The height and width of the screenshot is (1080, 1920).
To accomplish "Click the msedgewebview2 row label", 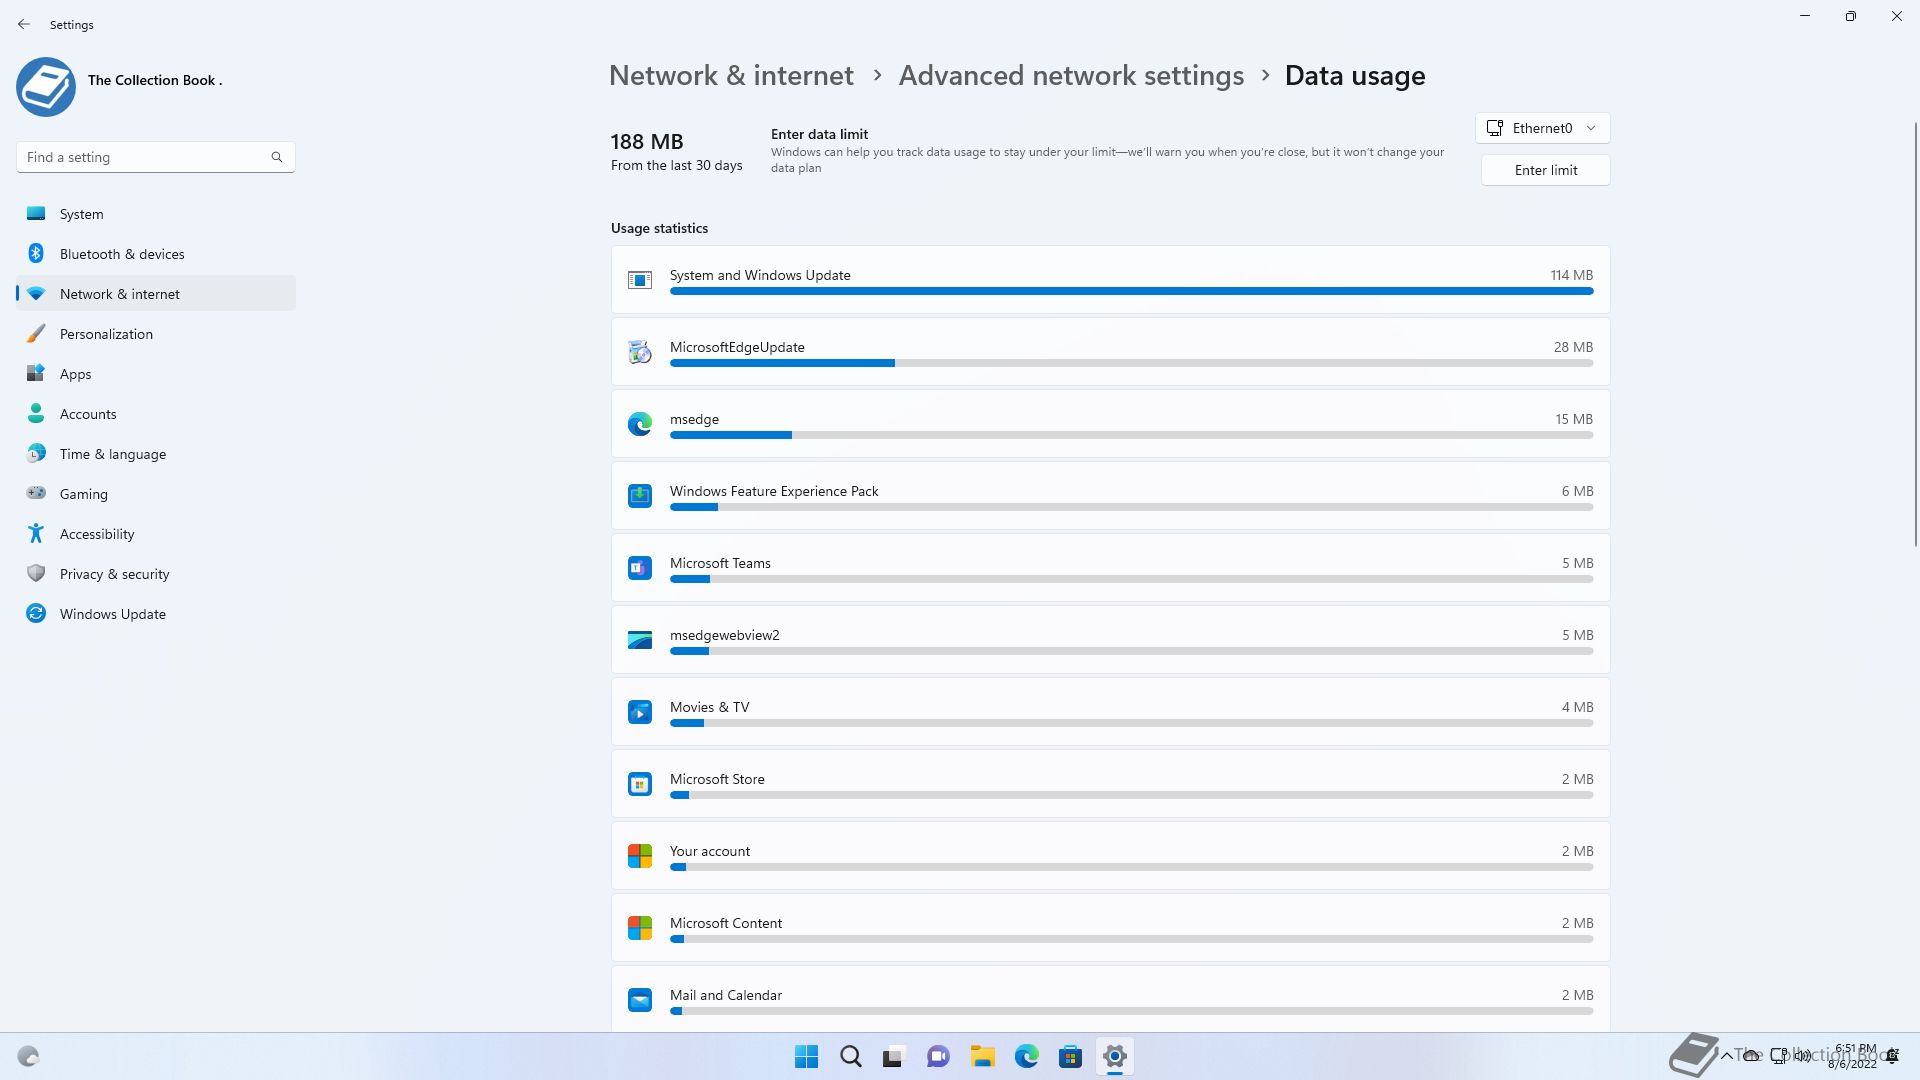I will [724, 635].
